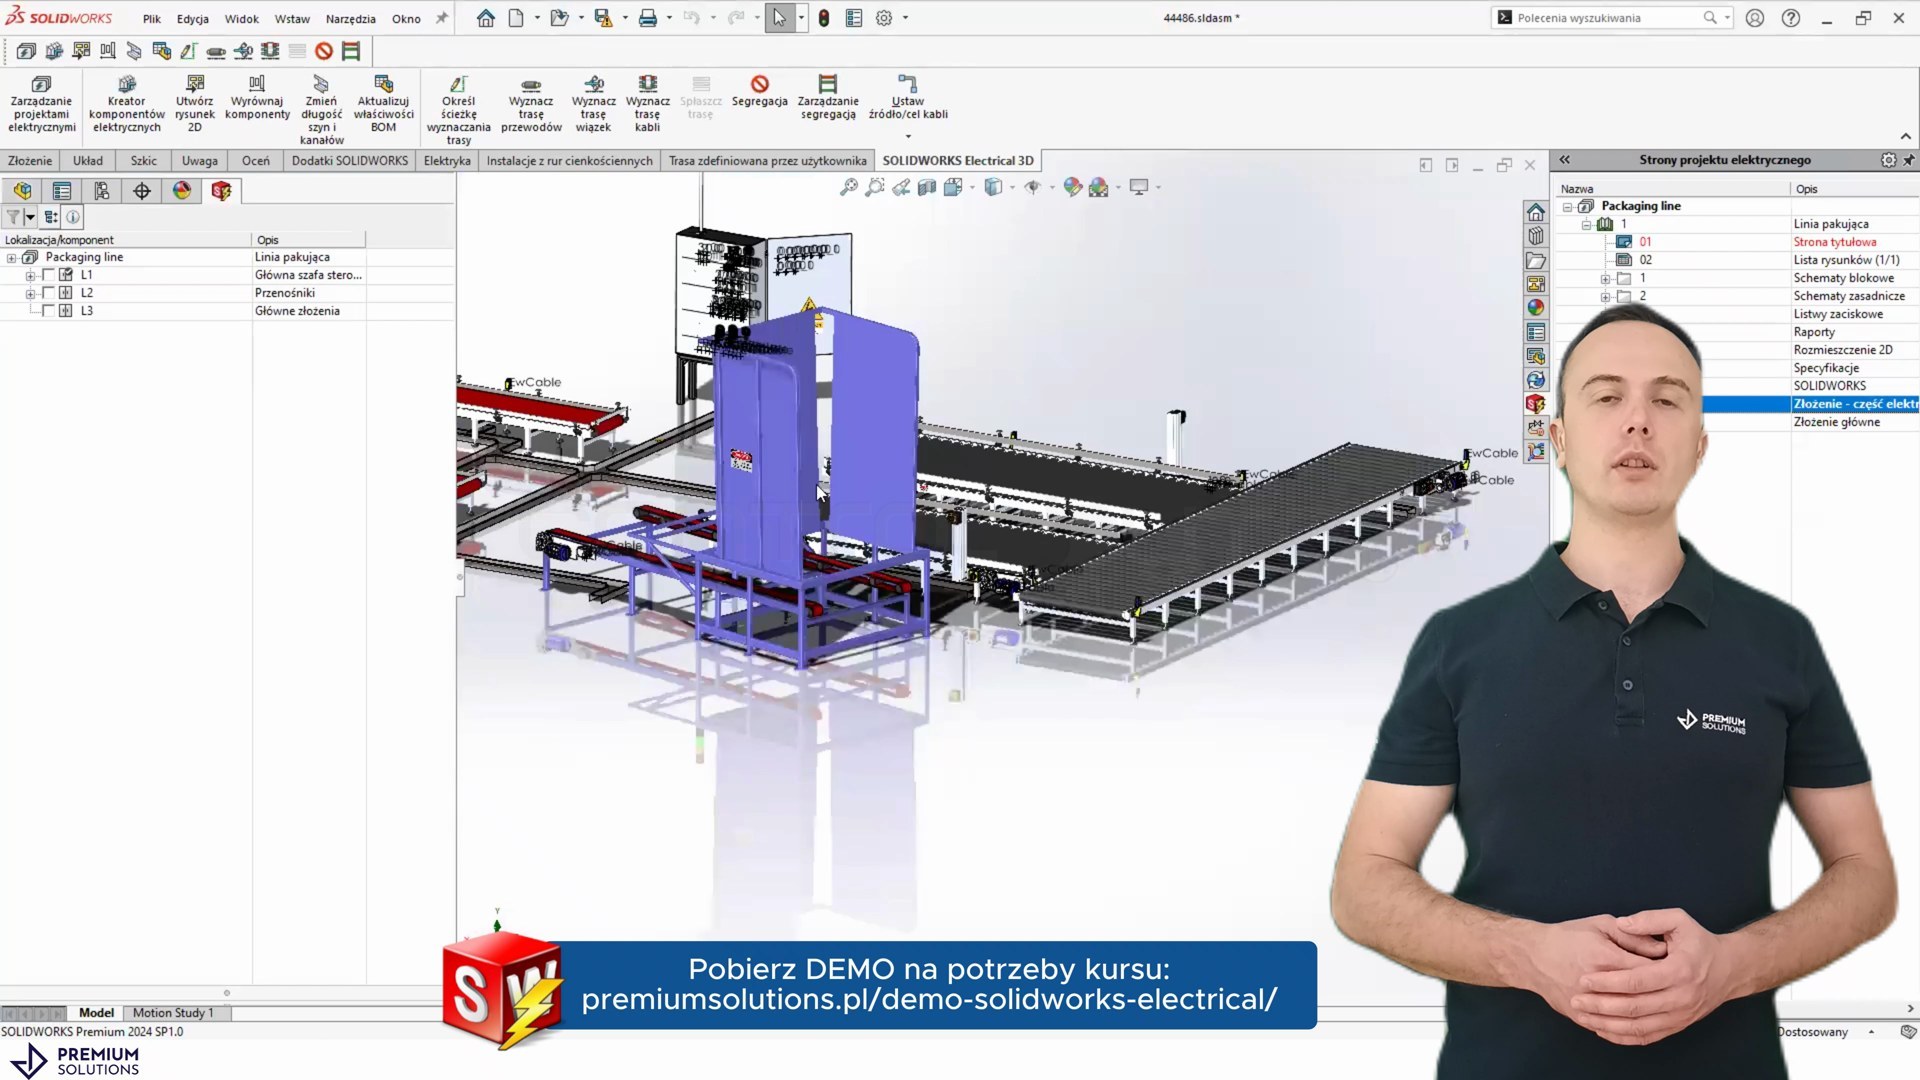Open Custom Properties tab in task pane
This screenshot has height=1080, width=1920.
coord(1536,332)
